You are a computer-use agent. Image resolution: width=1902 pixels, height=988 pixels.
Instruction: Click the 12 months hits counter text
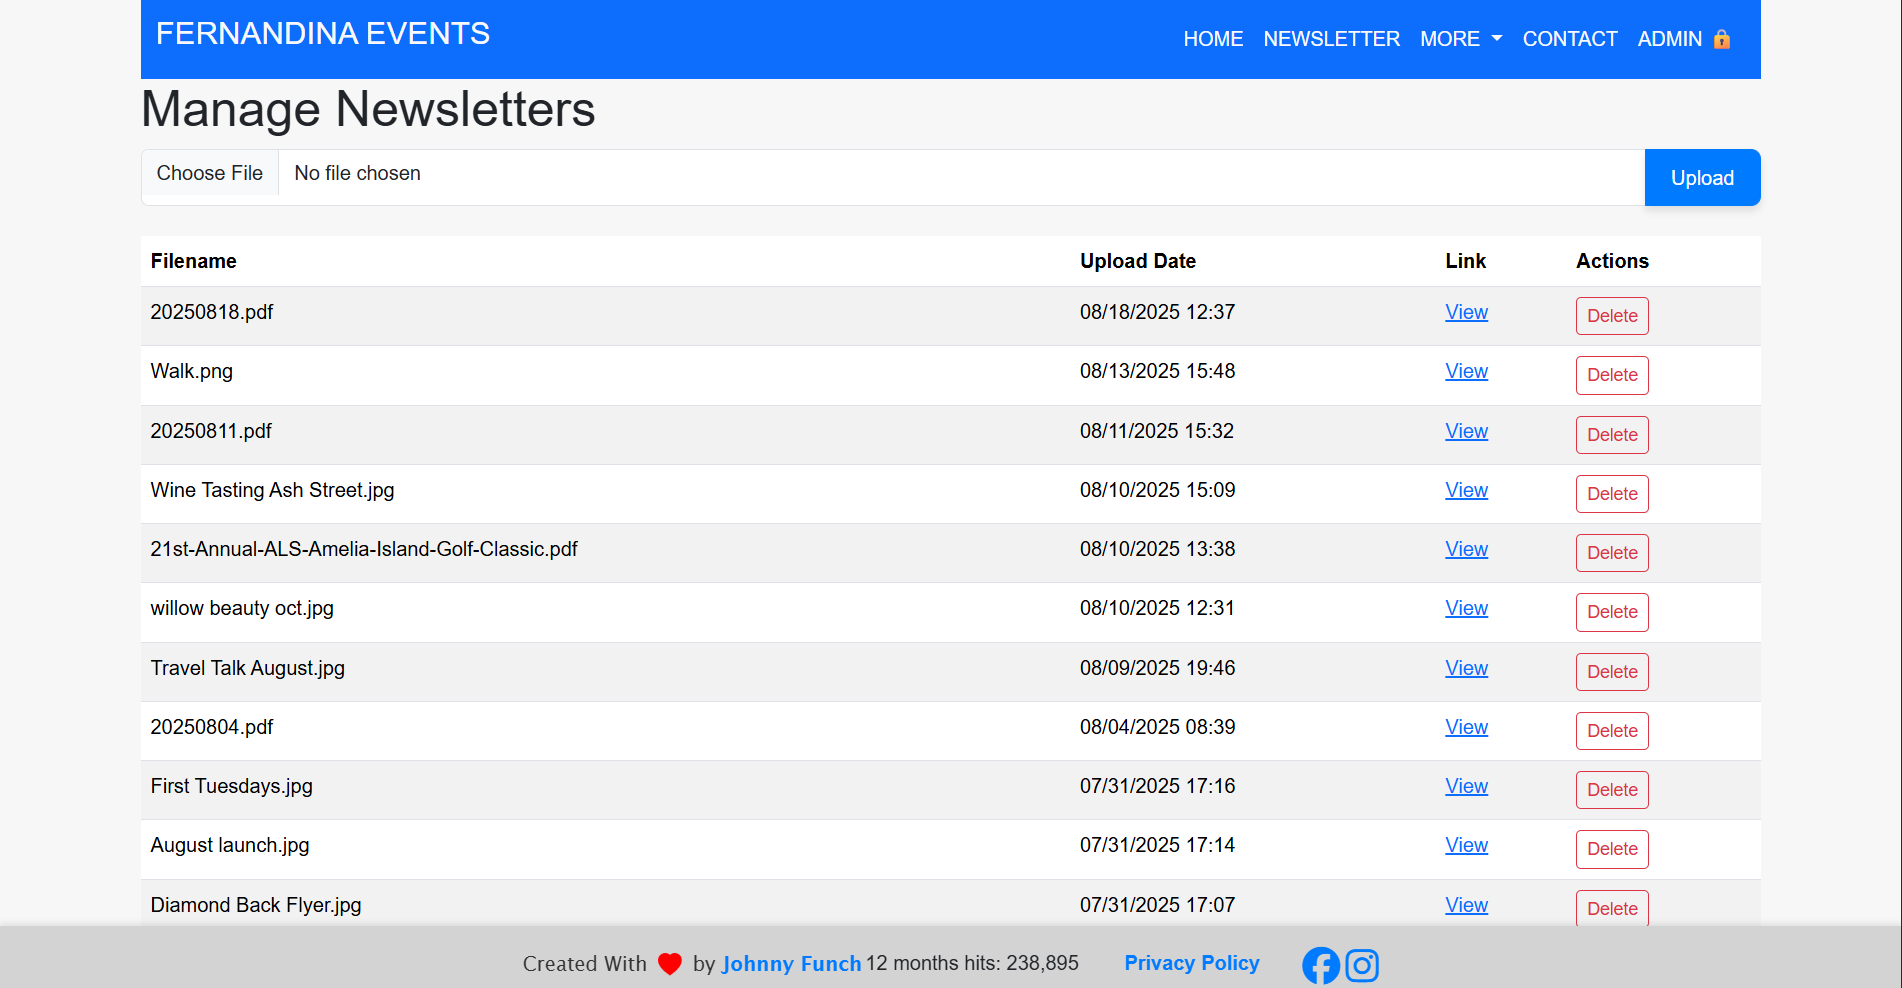click(972, 963)
